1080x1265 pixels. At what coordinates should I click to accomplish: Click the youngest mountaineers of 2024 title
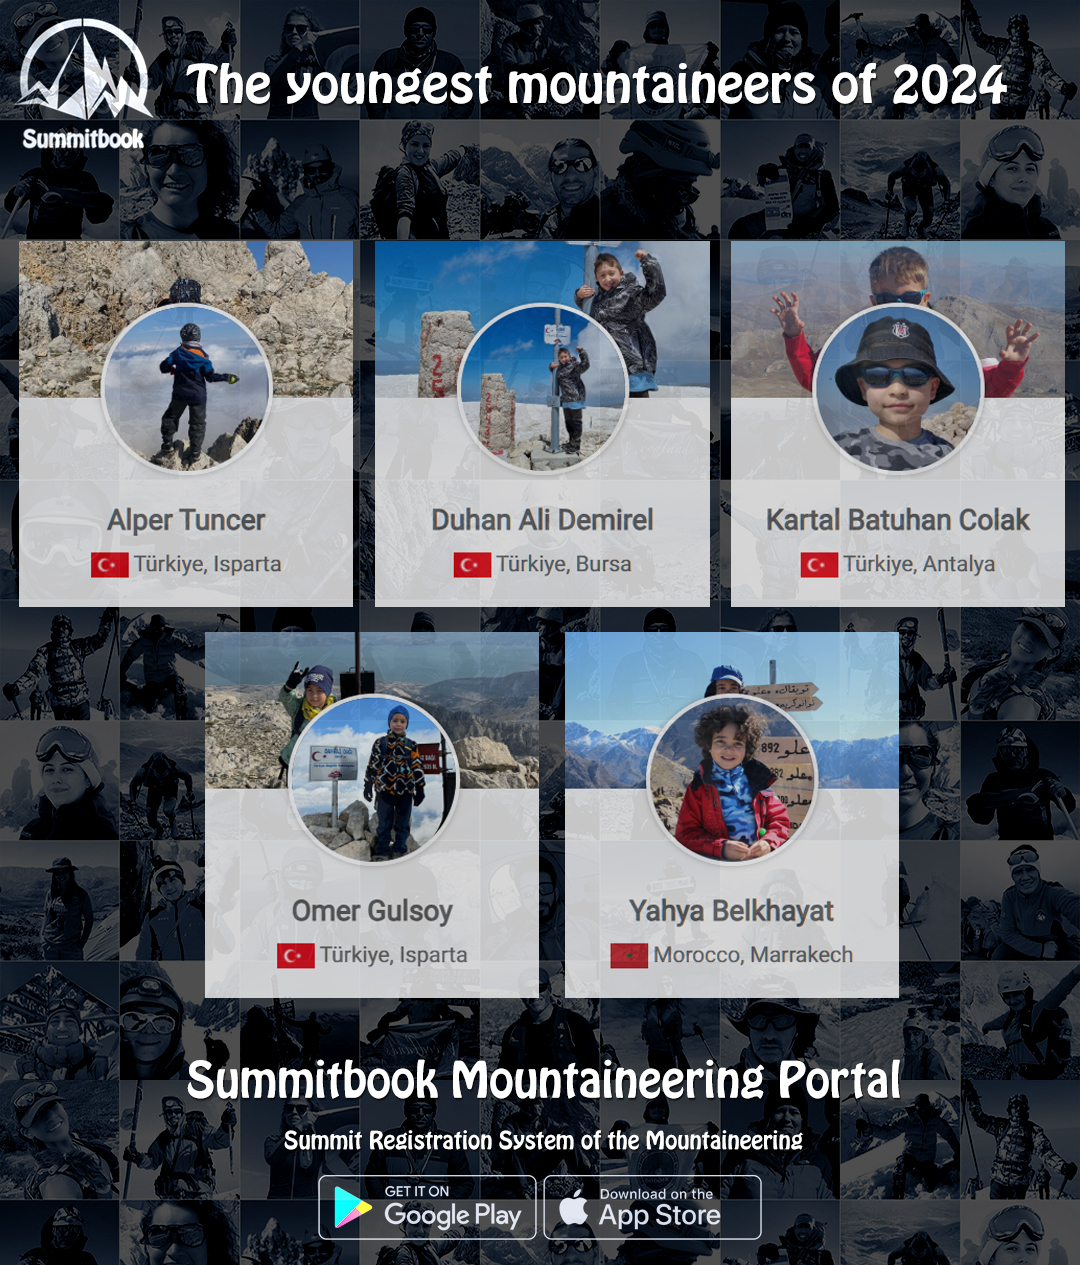[596, 84]
